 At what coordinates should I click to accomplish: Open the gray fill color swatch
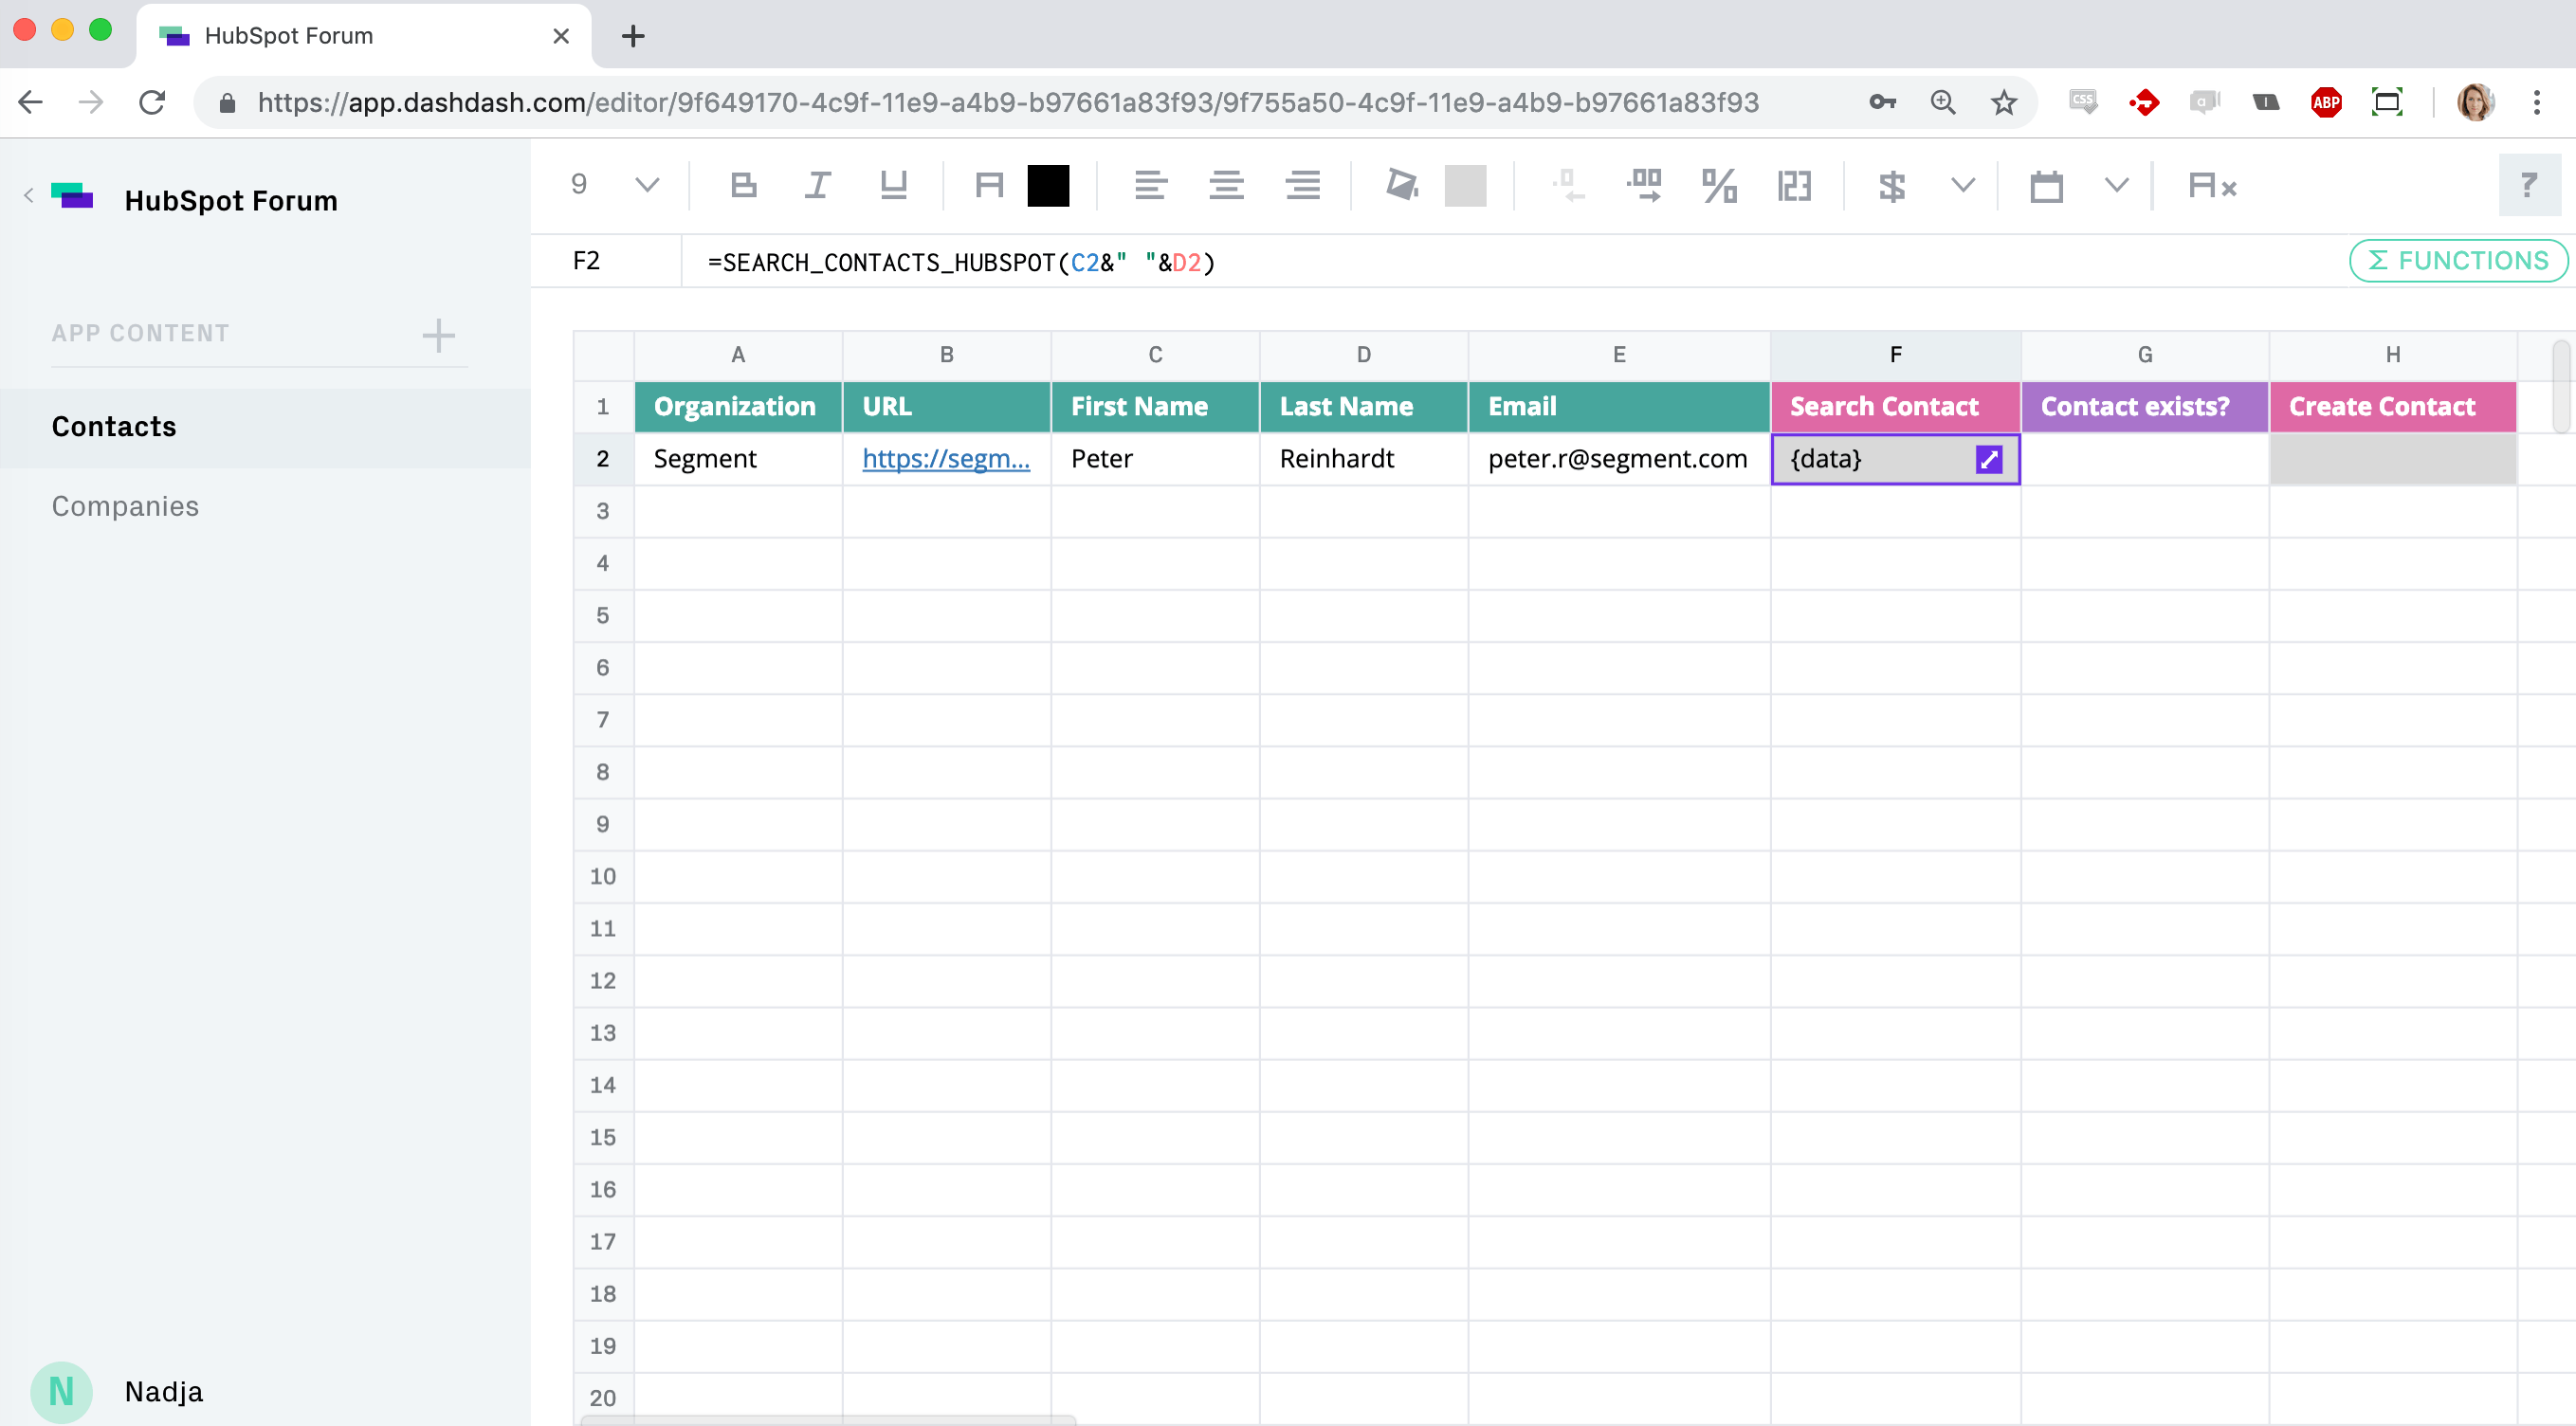pos(1465,186)
